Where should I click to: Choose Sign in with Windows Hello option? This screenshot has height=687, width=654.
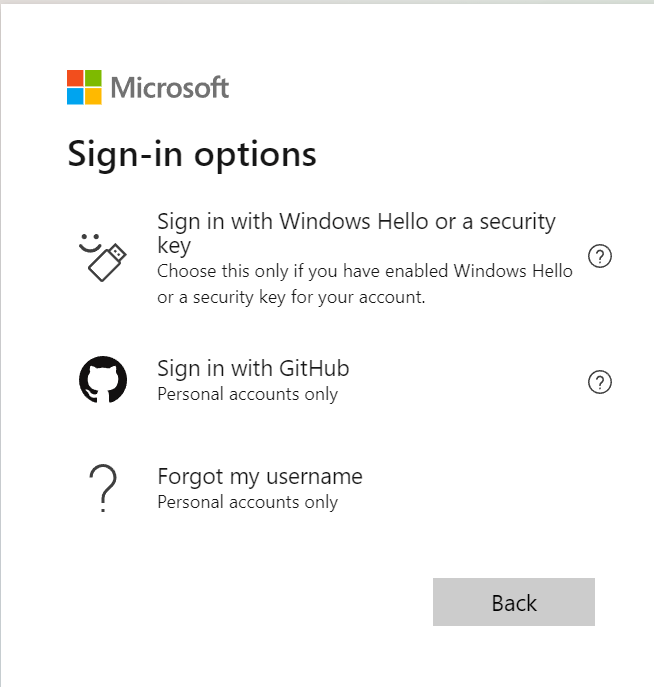pos(356,222)
